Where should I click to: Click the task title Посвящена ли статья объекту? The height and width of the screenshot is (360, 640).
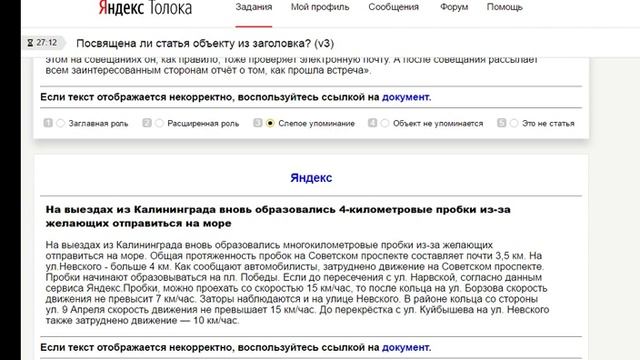pyautogui.click(x=205, y=43)
